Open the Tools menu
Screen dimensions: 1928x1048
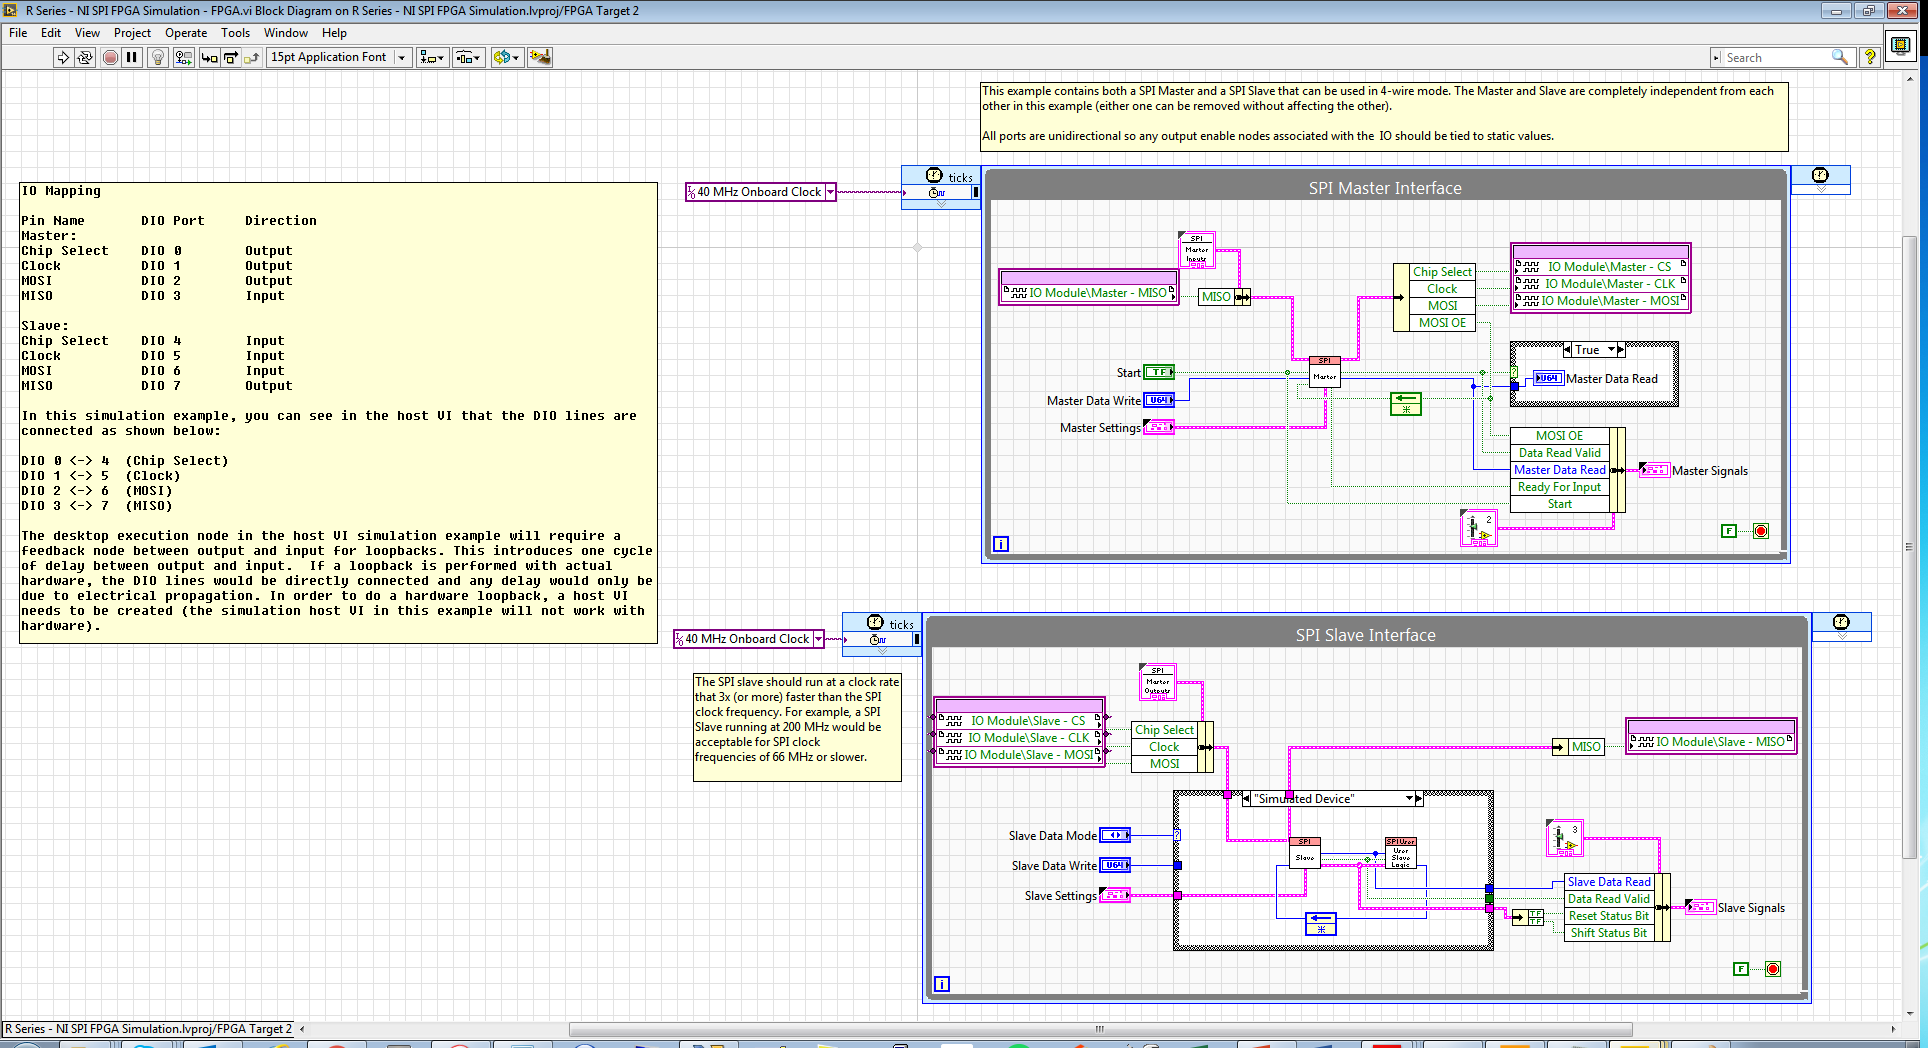[x=236, y=33]
